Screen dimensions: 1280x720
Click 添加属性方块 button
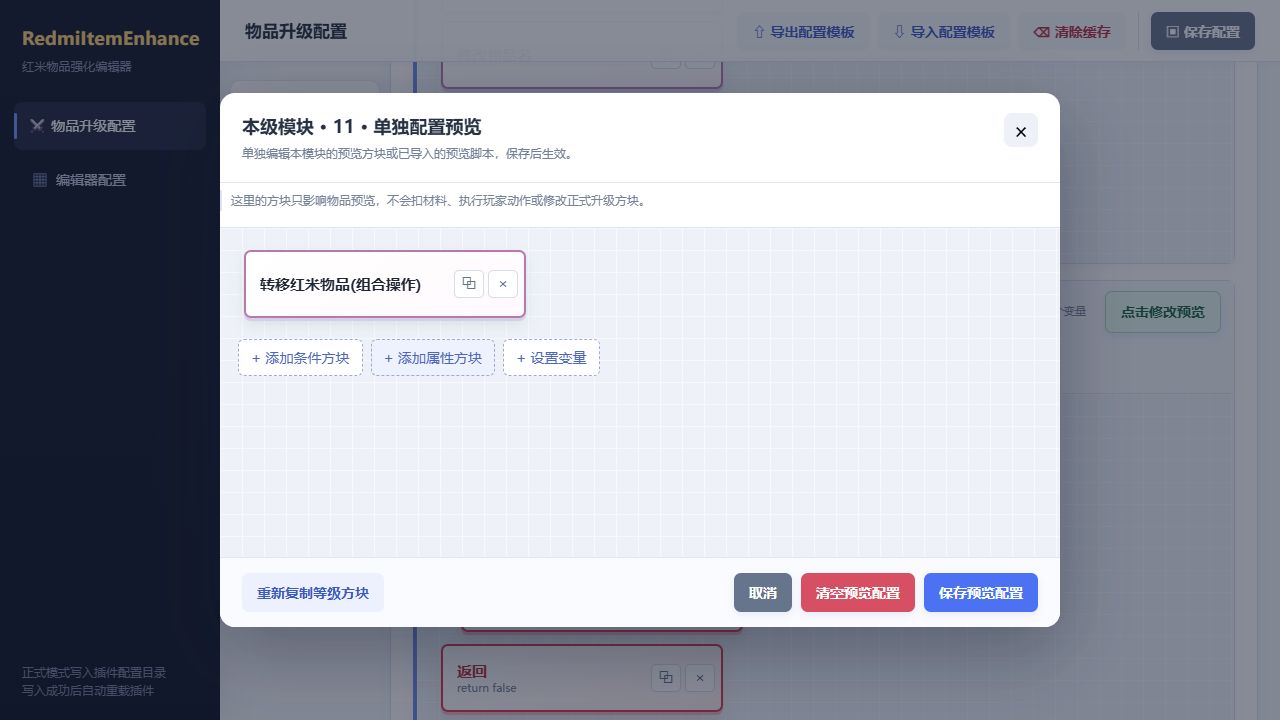click(433, 358)
